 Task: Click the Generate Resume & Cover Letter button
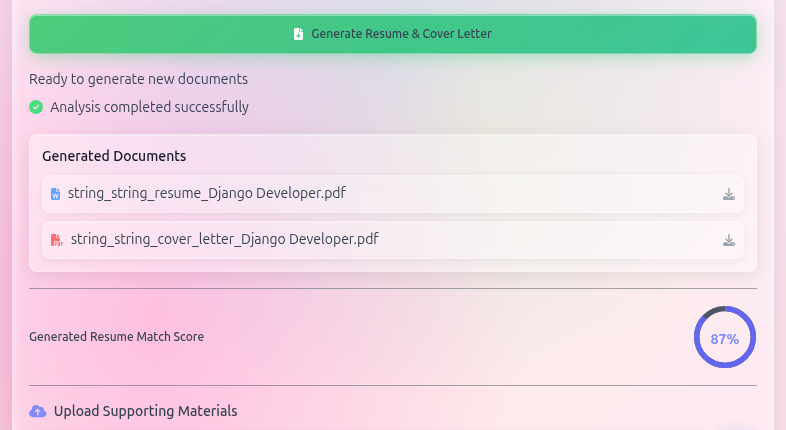392,34
